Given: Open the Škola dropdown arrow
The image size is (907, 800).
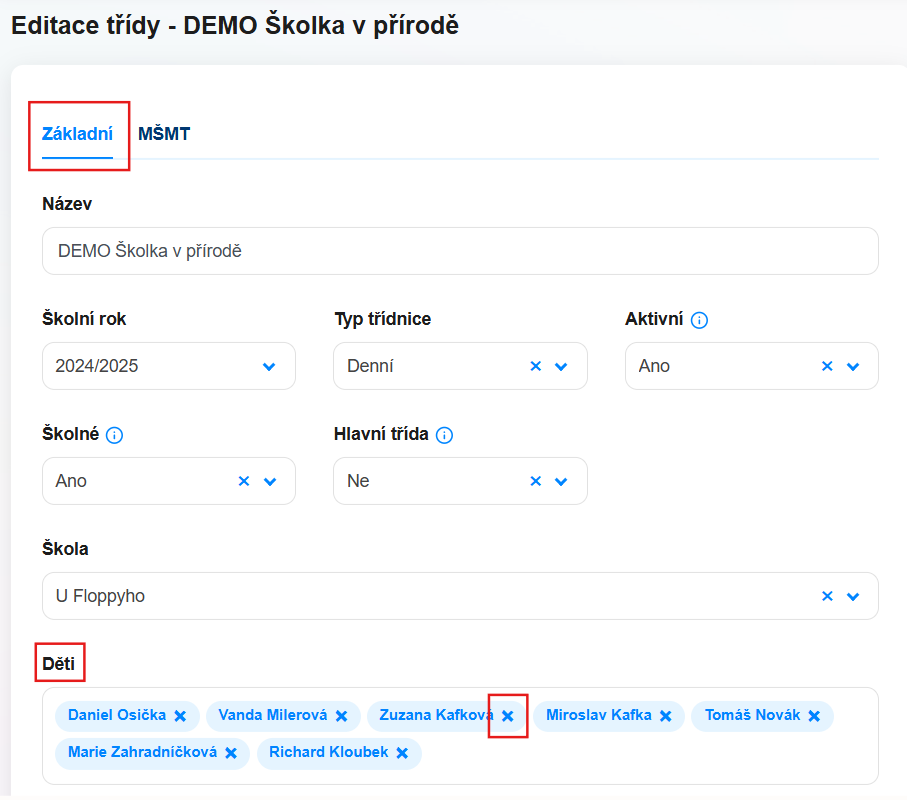Looking at the screenshot, I should 853,597.
